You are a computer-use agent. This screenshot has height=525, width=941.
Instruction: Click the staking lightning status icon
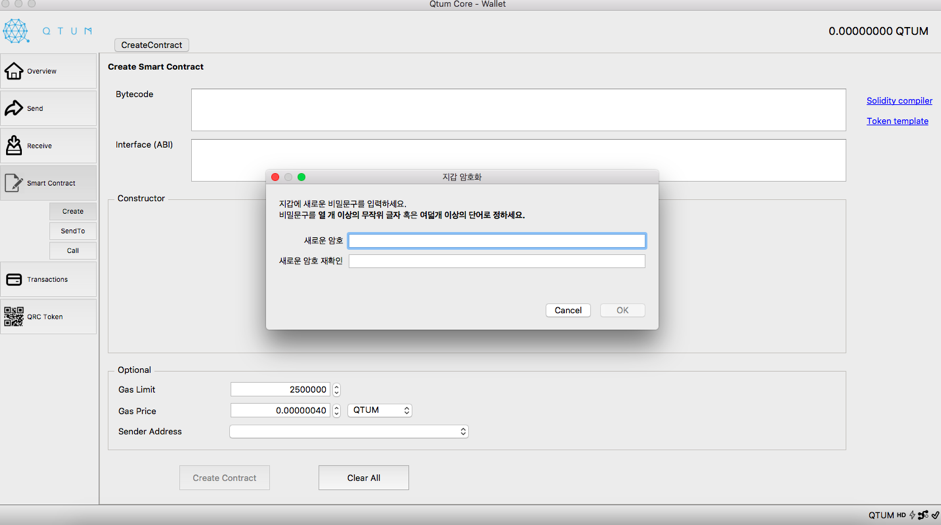pyautogui.click(x=912, y=515)
